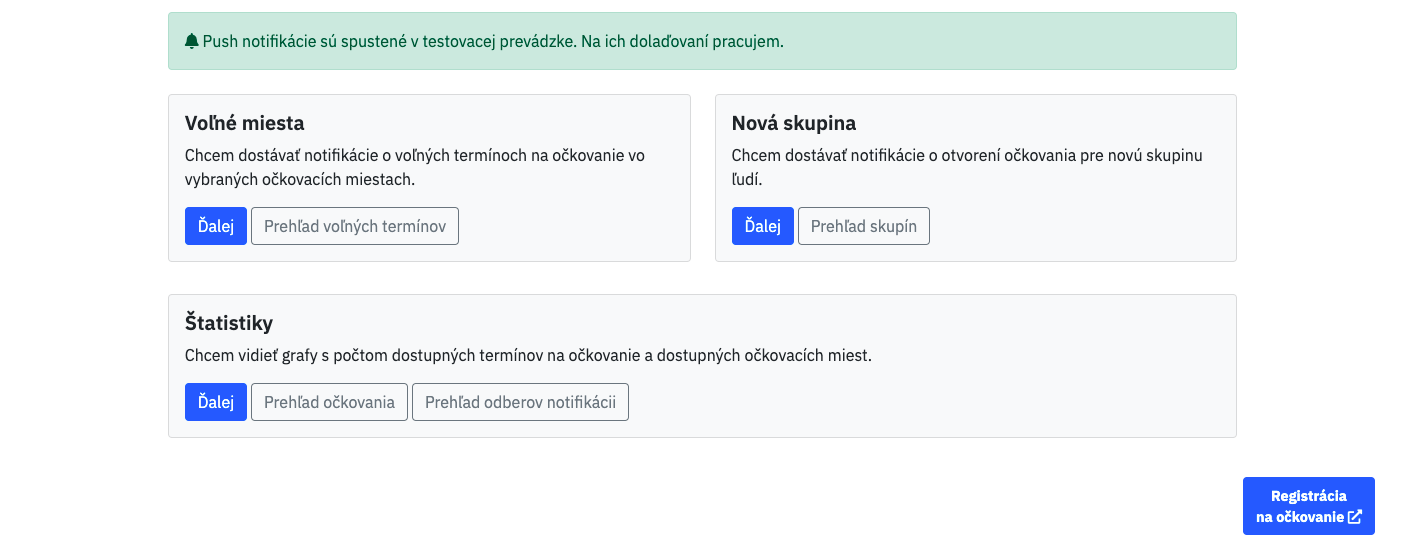Open Registrácia na očkovanie link
The width and height of the screenshot is (1406, 550).
1309,506
